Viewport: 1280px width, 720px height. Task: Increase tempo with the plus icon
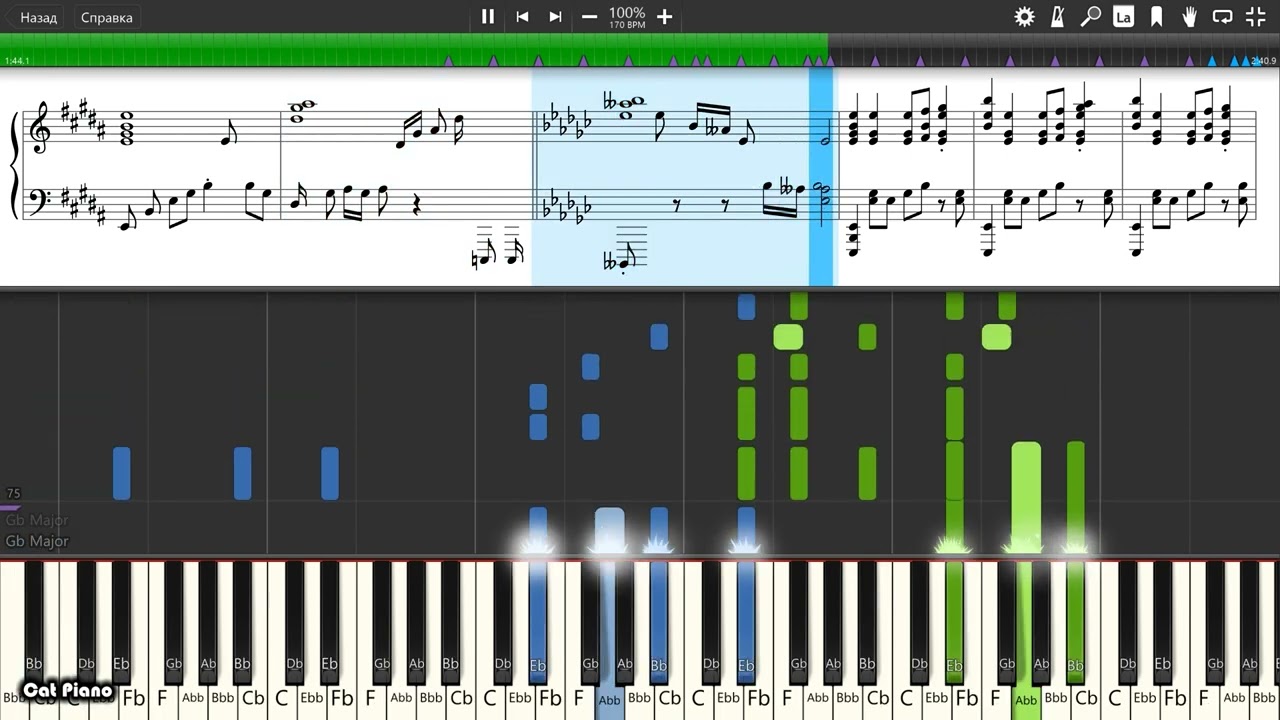664,16
